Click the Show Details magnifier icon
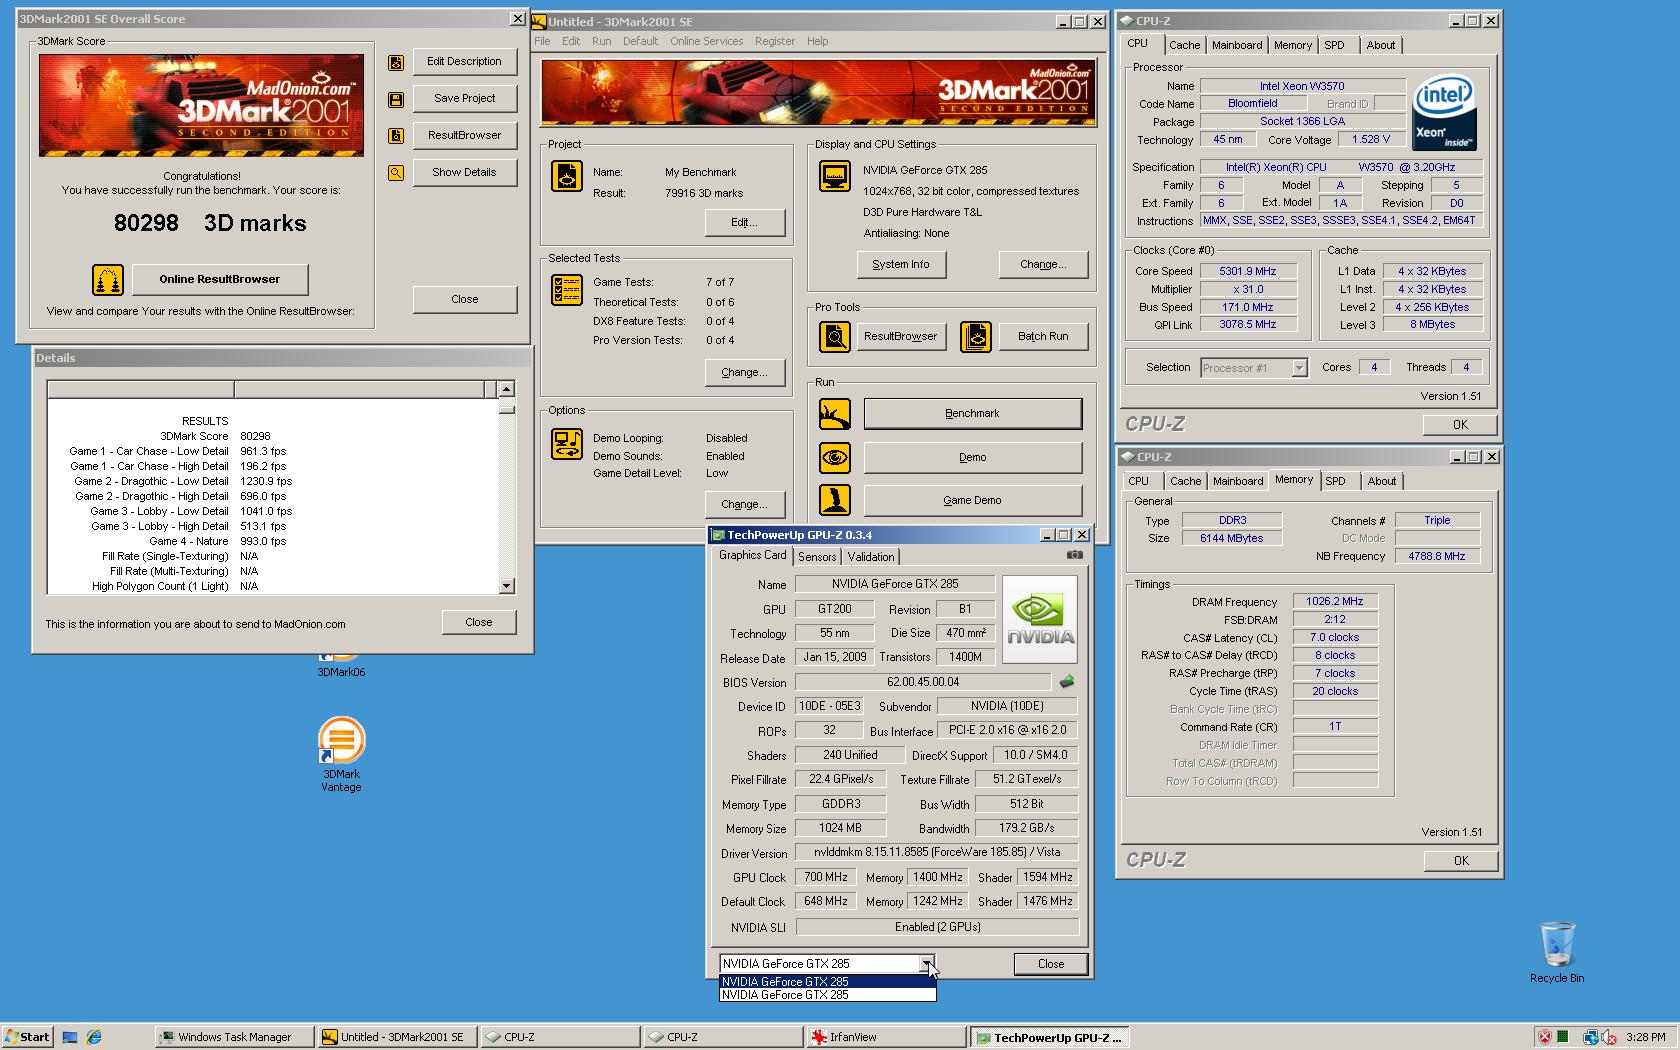Viewport: 1680px width, 1050px height. click(x=396, y=173)
